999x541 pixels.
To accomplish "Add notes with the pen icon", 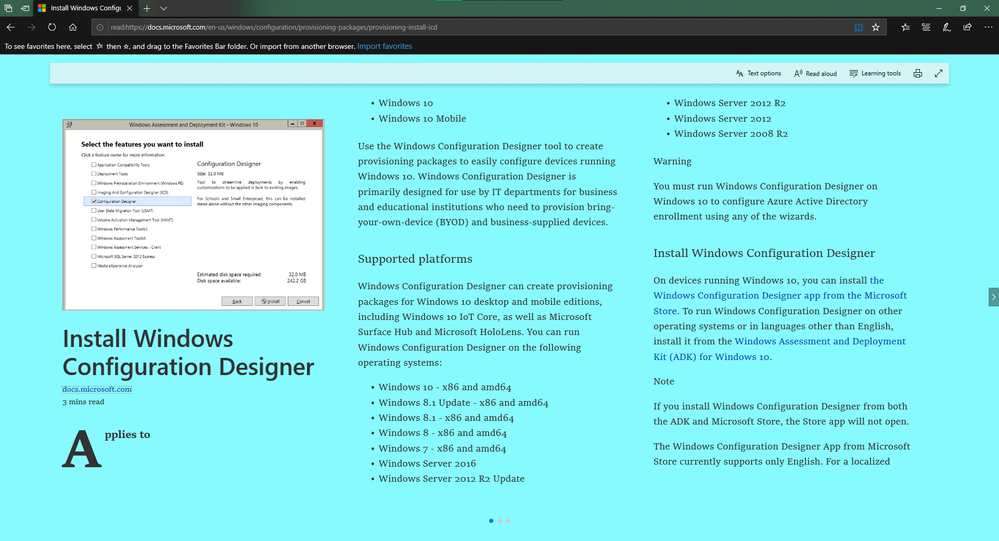I will click(947, 27).
